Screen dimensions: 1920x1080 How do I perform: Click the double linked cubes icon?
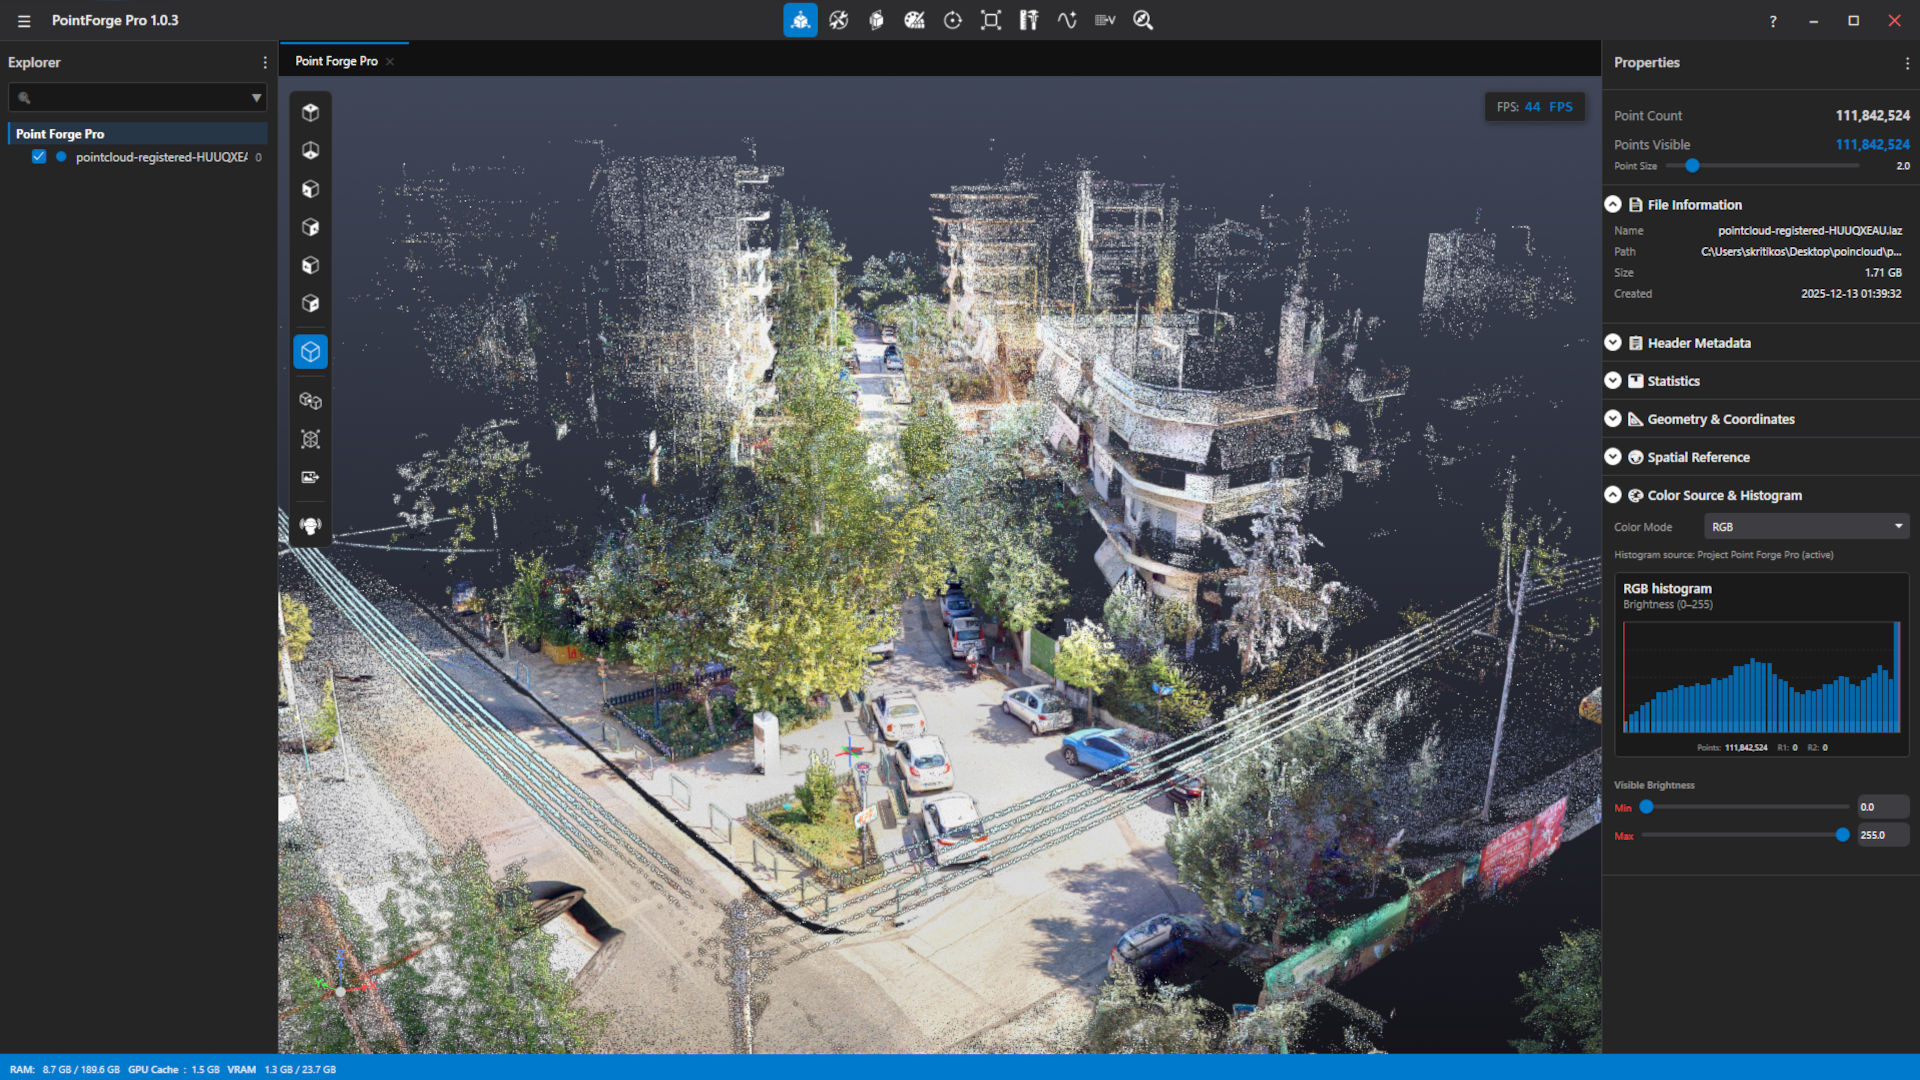[311, 401]
